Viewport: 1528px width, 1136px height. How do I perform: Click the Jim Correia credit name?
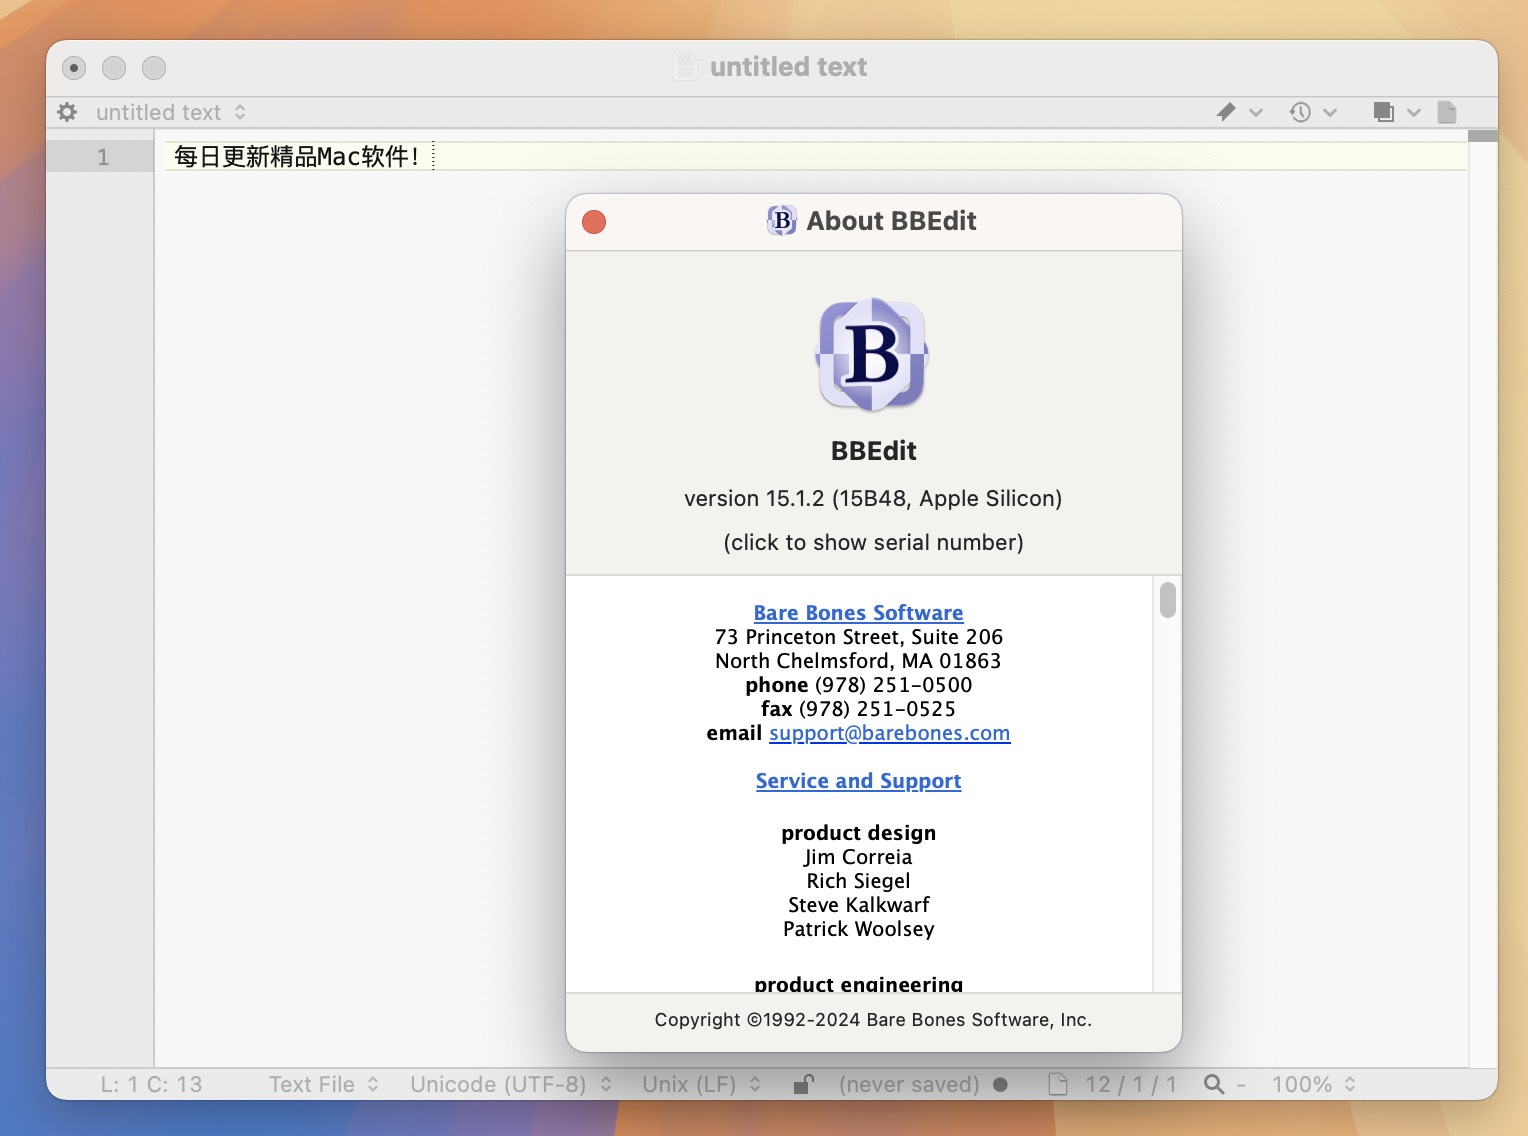(858, 857)
